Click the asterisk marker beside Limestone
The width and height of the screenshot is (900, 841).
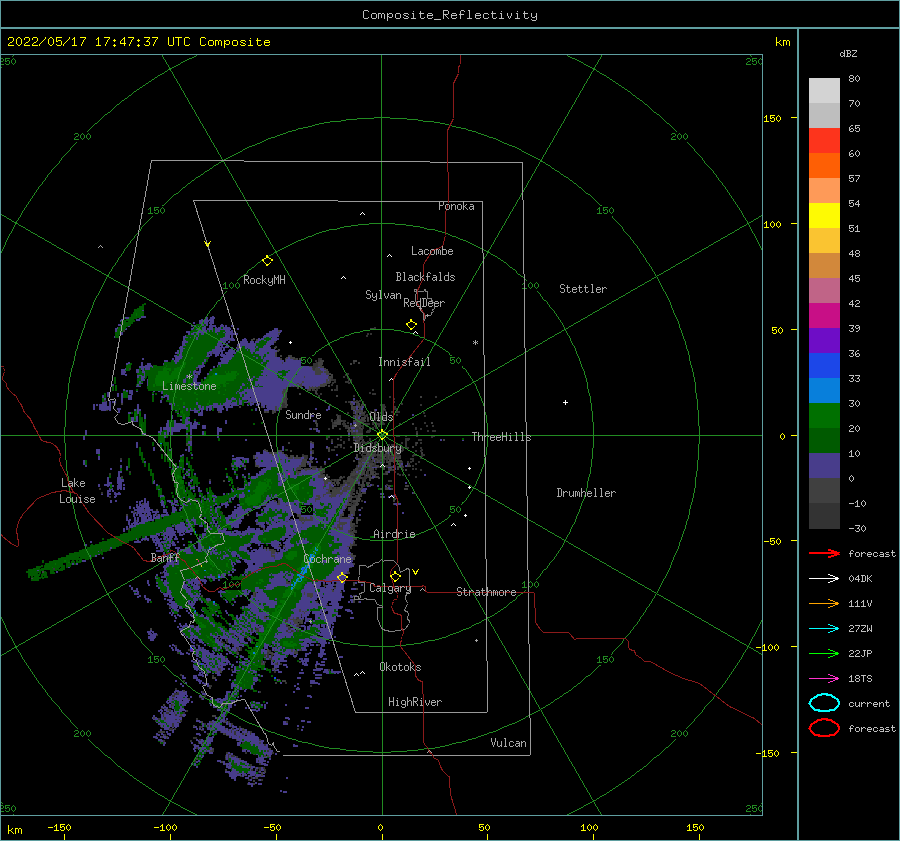pos(189,377)
